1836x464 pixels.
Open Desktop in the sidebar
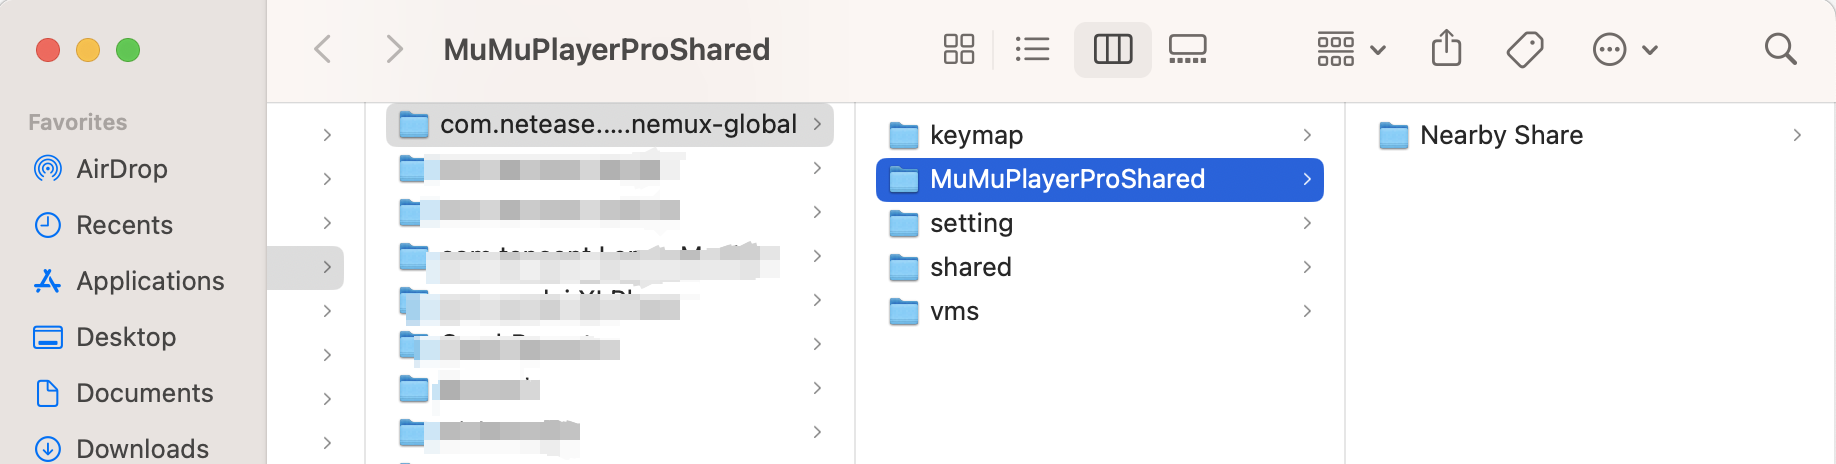(105, 337)
